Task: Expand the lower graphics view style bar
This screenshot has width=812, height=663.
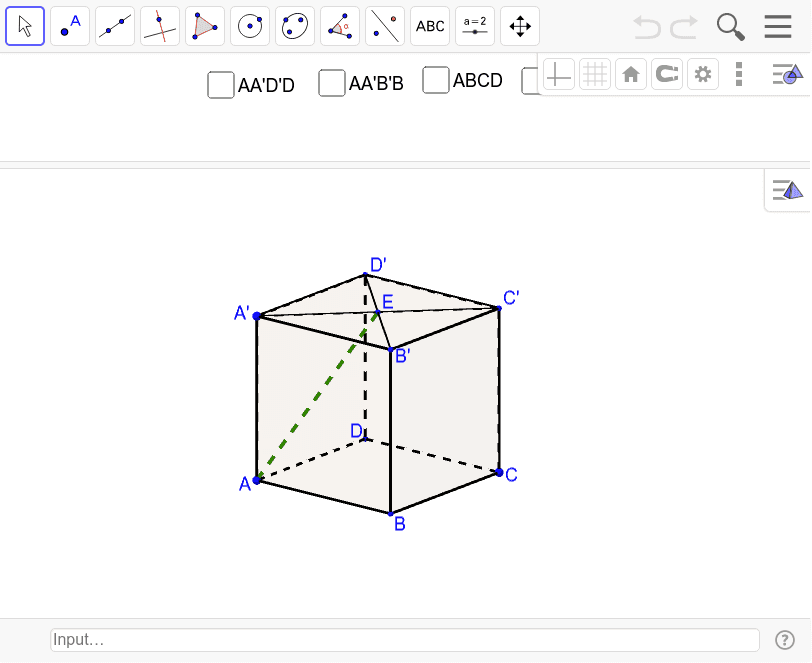Action: (x=788, y=190)
